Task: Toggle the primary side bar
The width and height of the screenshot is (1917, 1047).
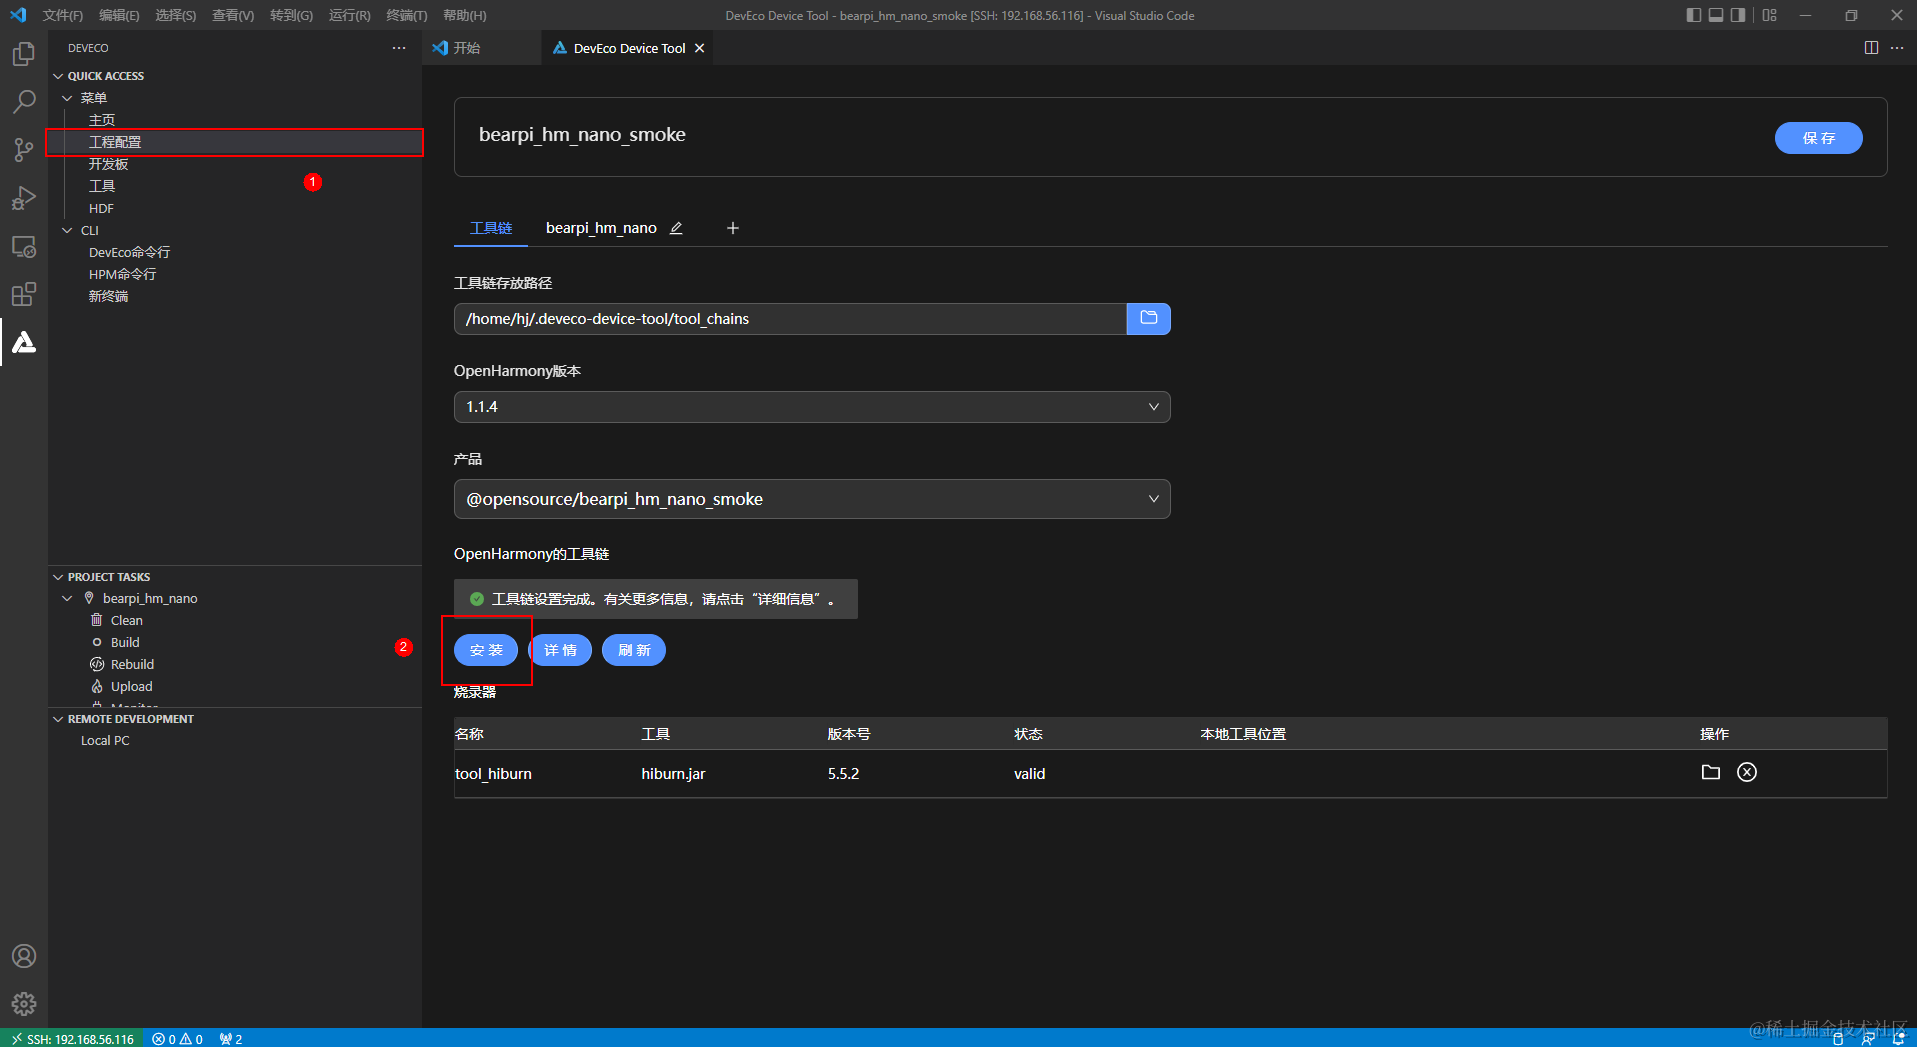Action: coord(1693,15)
